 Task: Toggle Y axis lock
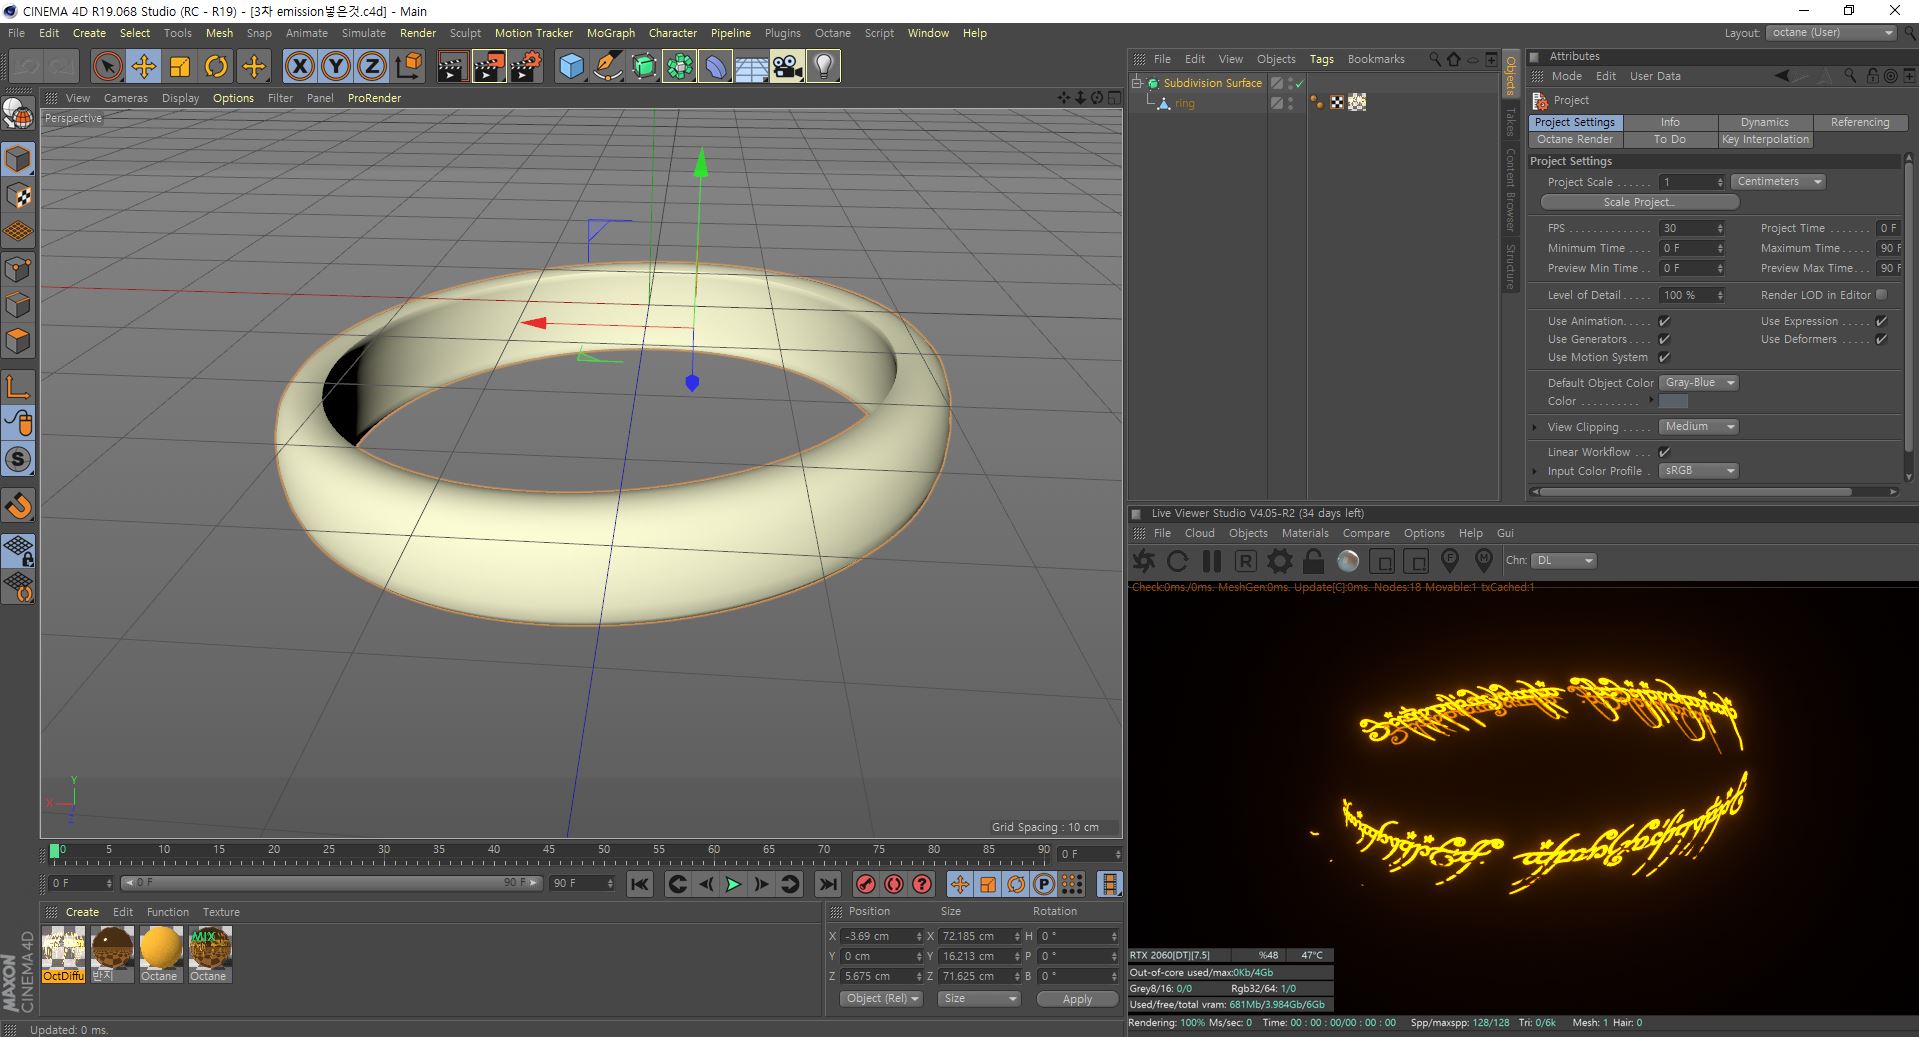point(336,67)
